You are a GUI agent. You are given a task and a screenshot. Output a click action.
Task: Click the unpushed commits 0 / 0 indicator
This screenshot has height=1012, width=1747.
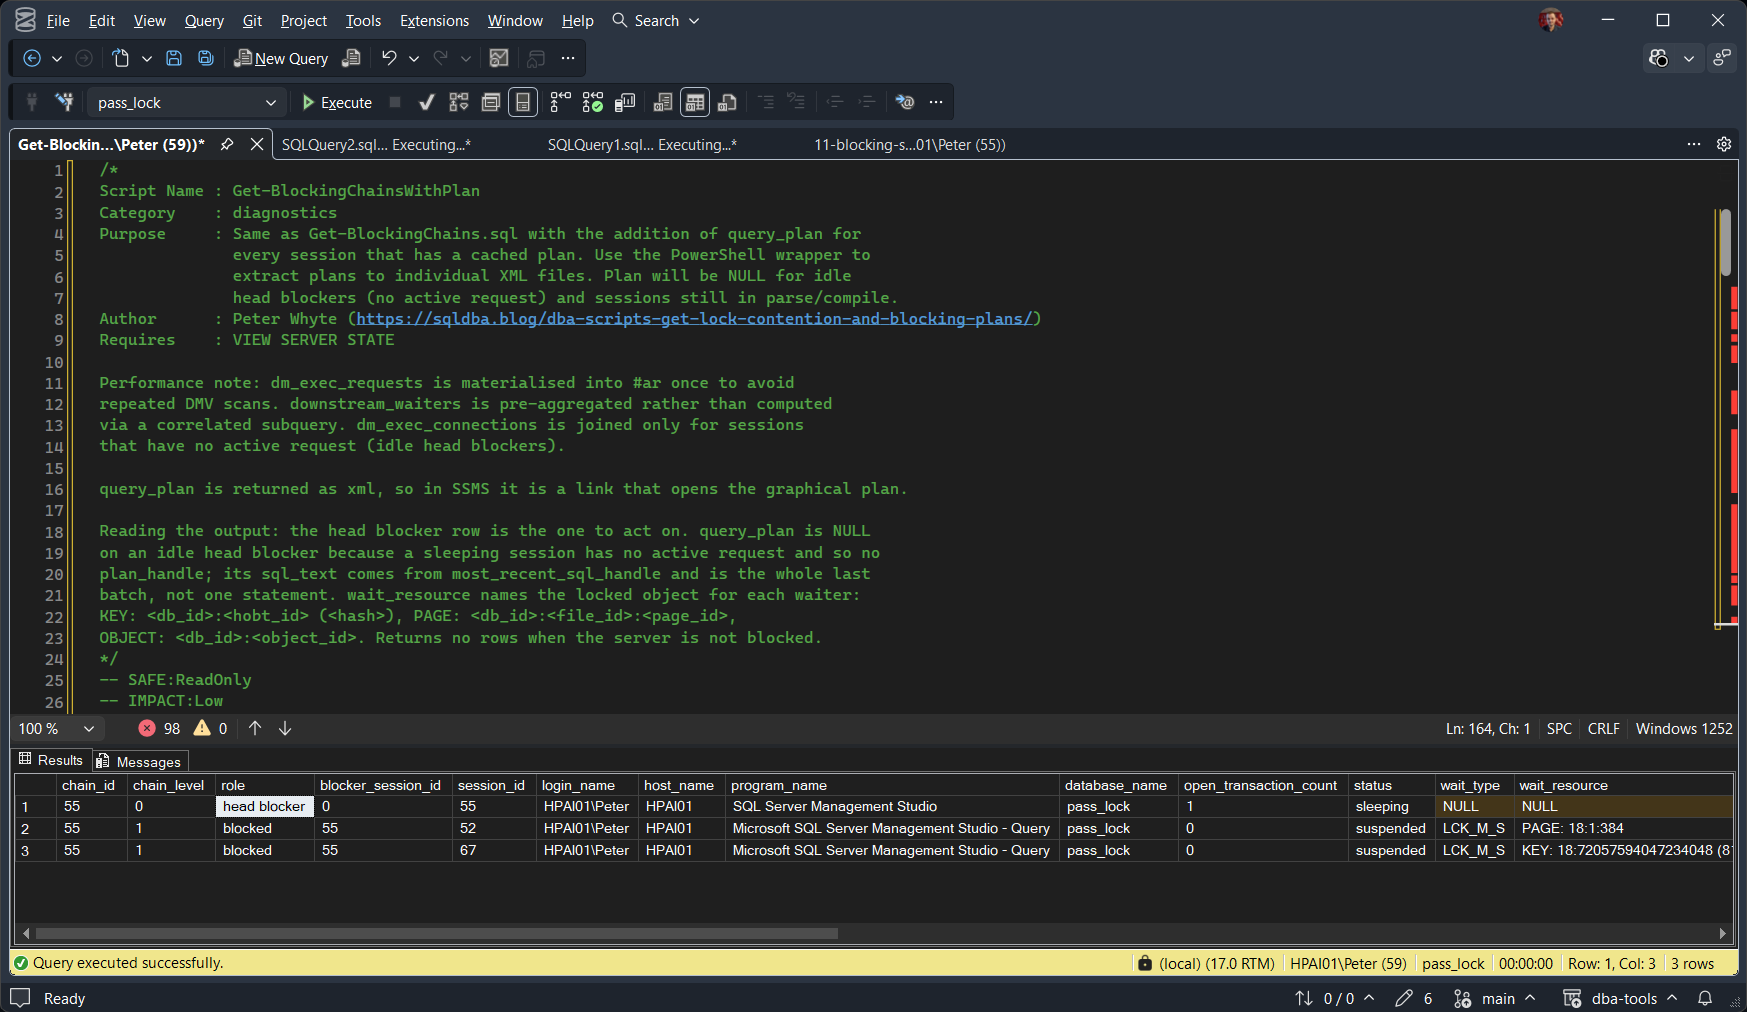(1335, 998)
